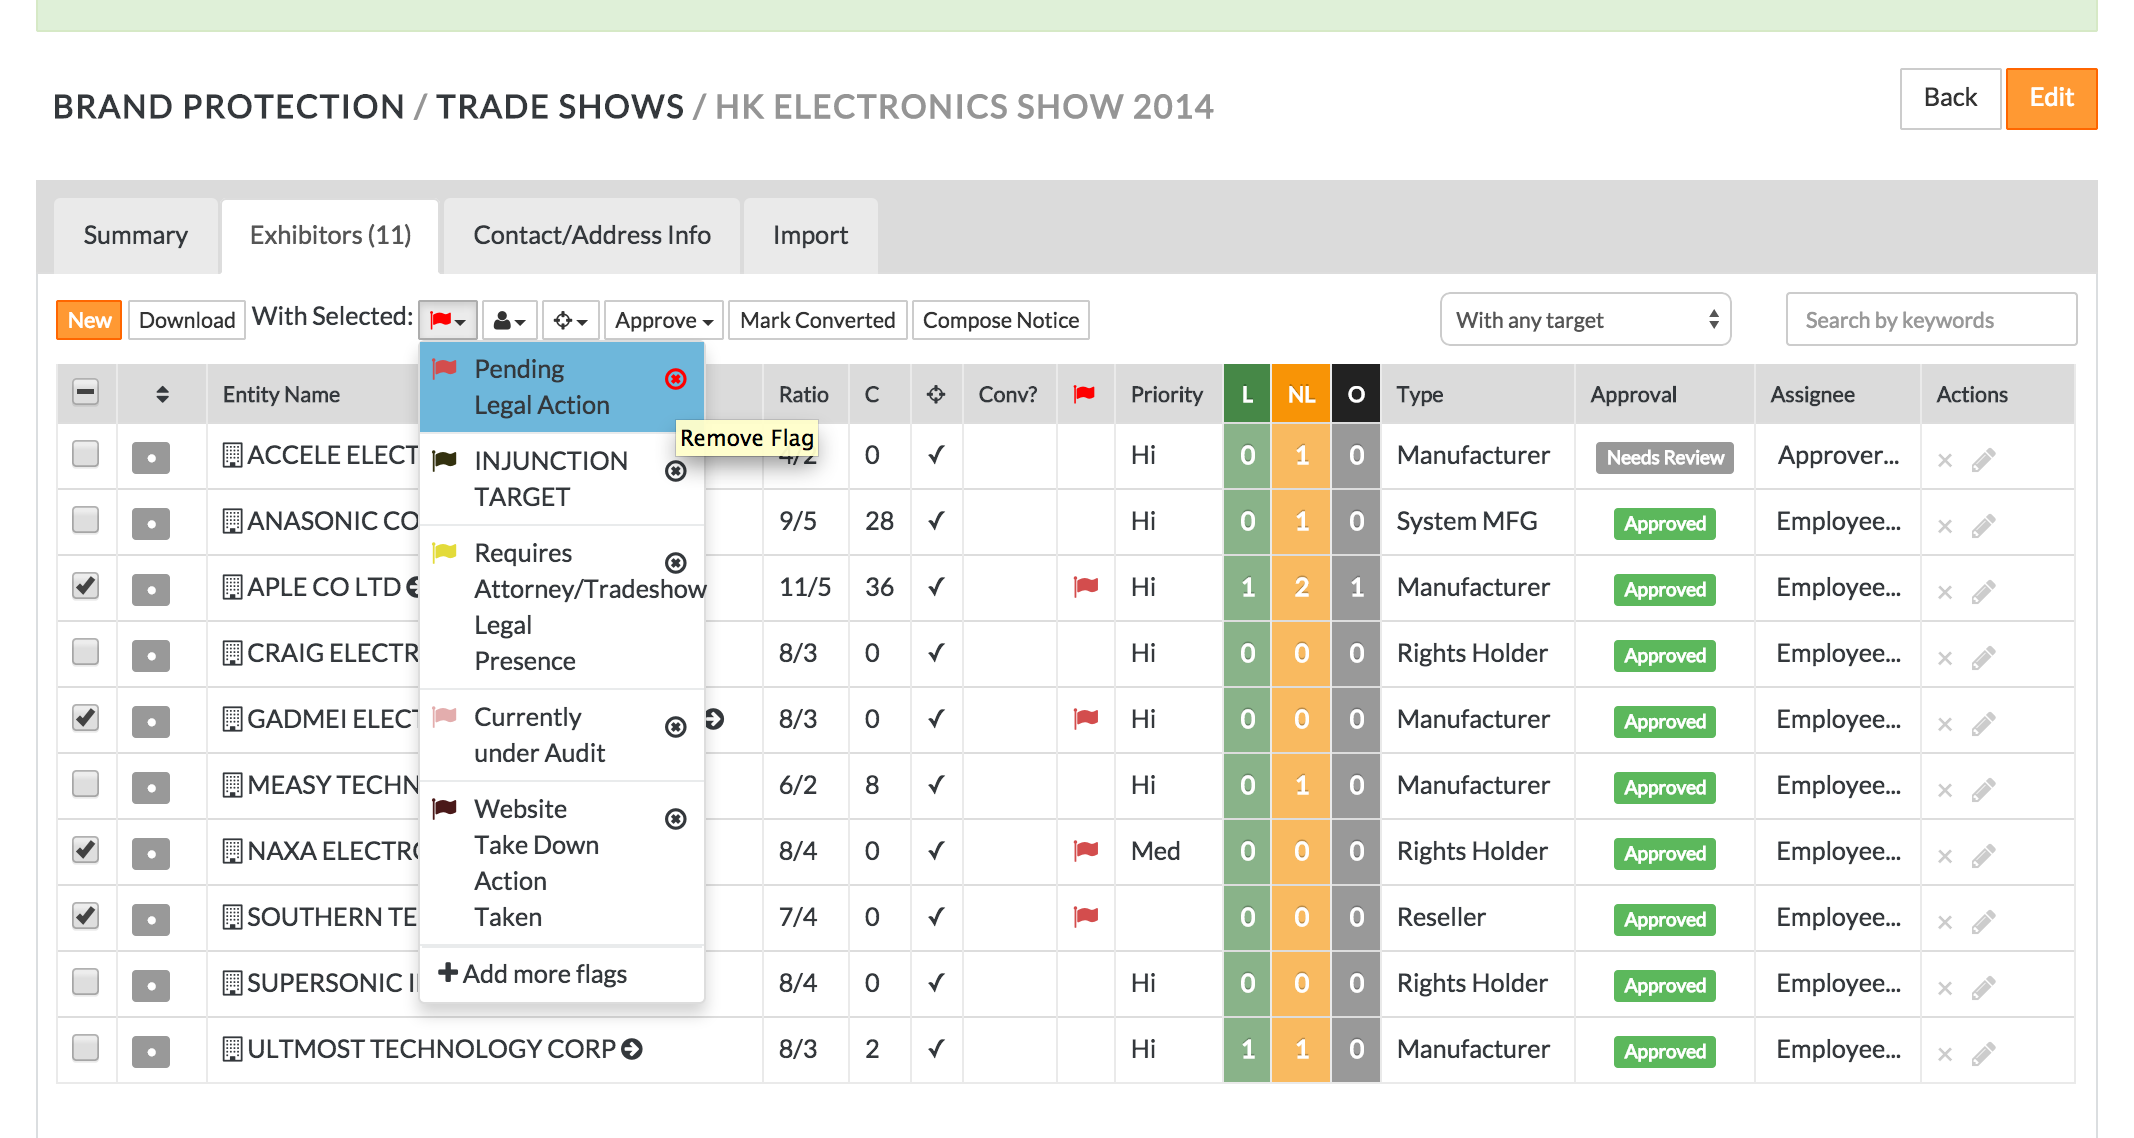Remove the INJUNCTION TARGET flag
Screen dimensions: 2134x1138
676,471
